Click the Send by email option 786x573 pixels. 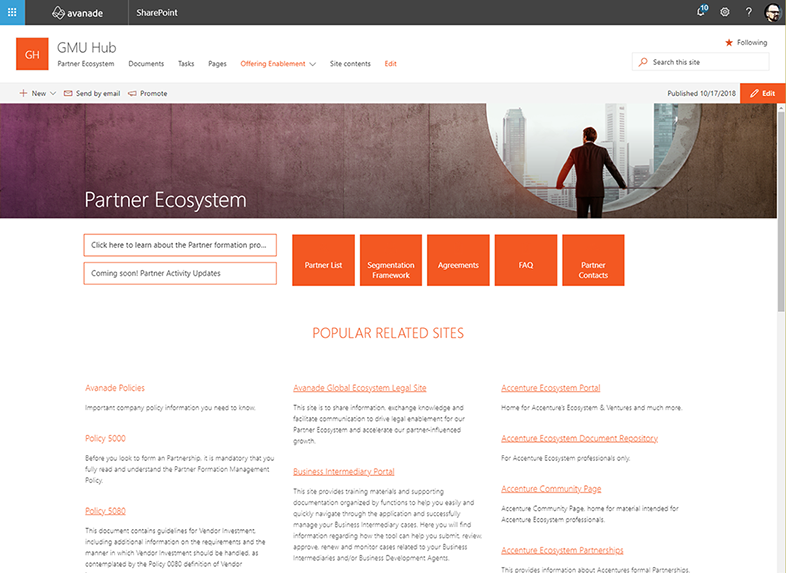(92, 93)
